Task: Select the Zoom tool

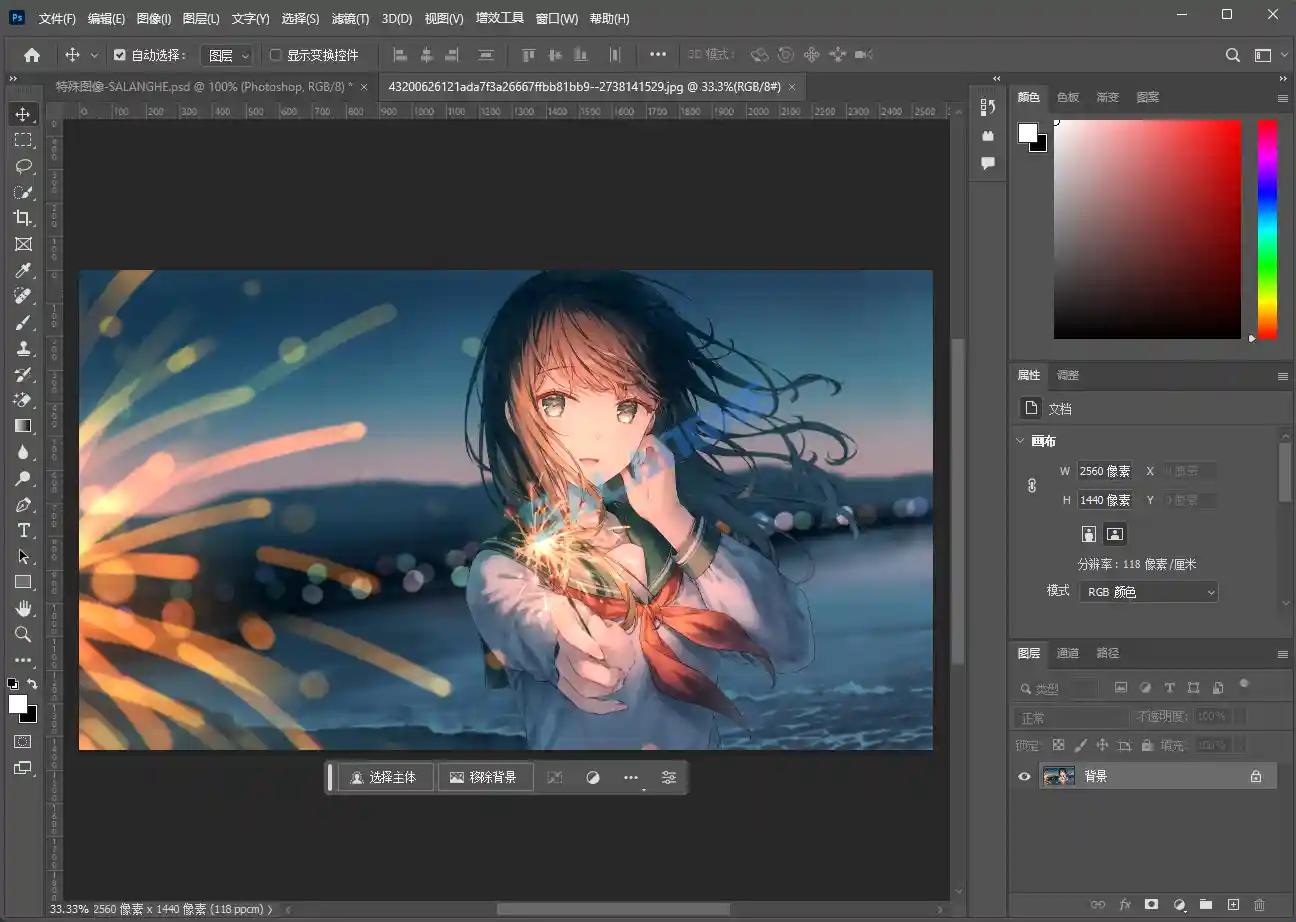Action: coord(24,634)
